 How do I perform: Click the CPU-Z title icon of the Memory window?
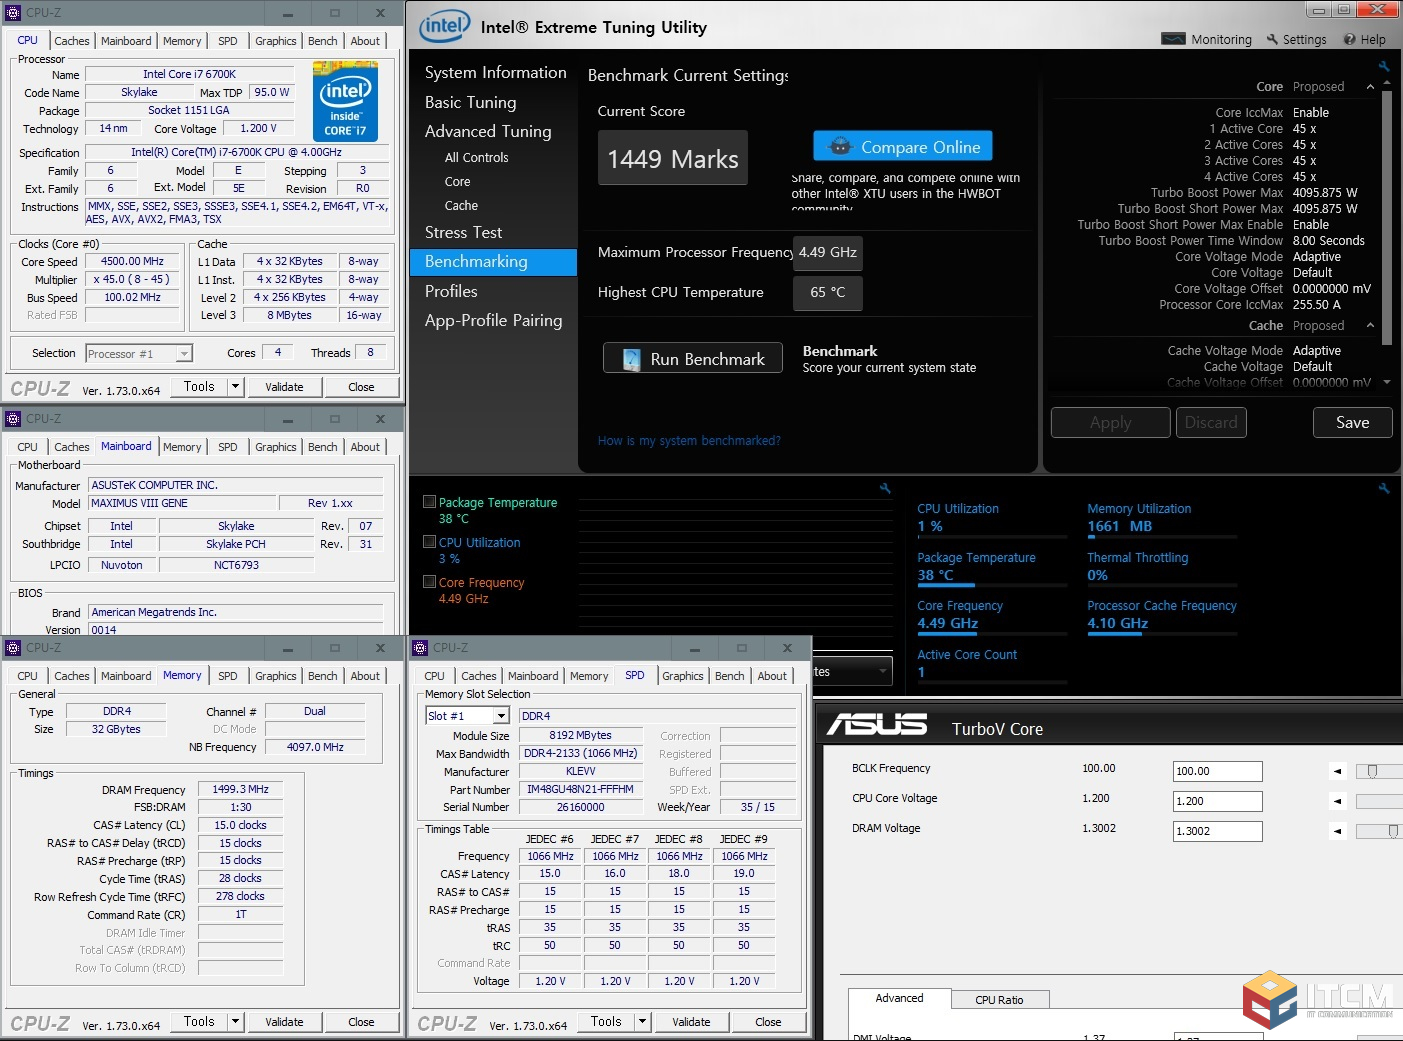point(13,648)
